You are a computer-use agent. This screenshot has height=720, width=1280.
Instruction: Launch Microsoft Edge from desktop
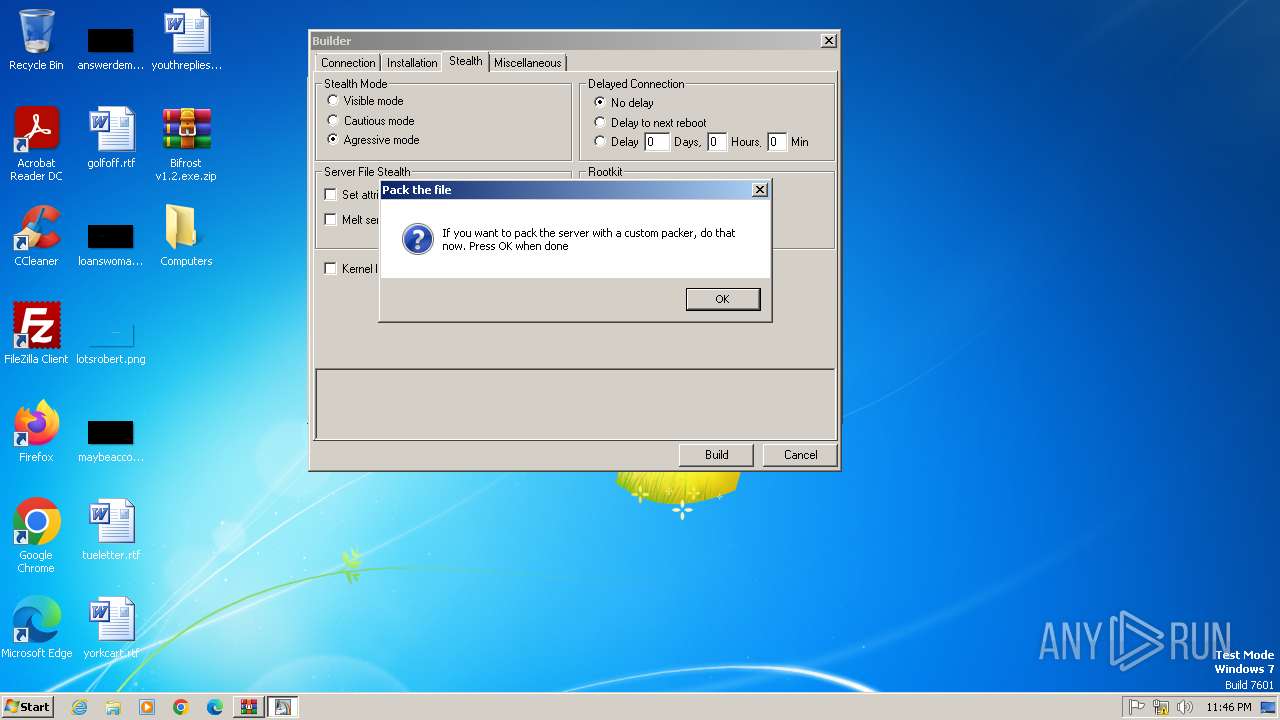click(x=36, y=628)
